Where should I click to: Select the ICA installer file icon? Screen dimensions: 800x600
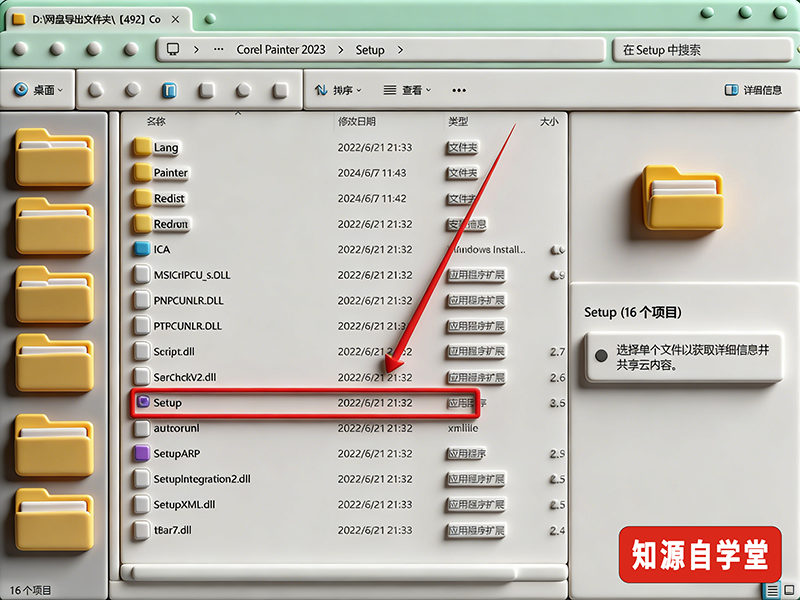(x=141, y=249)
